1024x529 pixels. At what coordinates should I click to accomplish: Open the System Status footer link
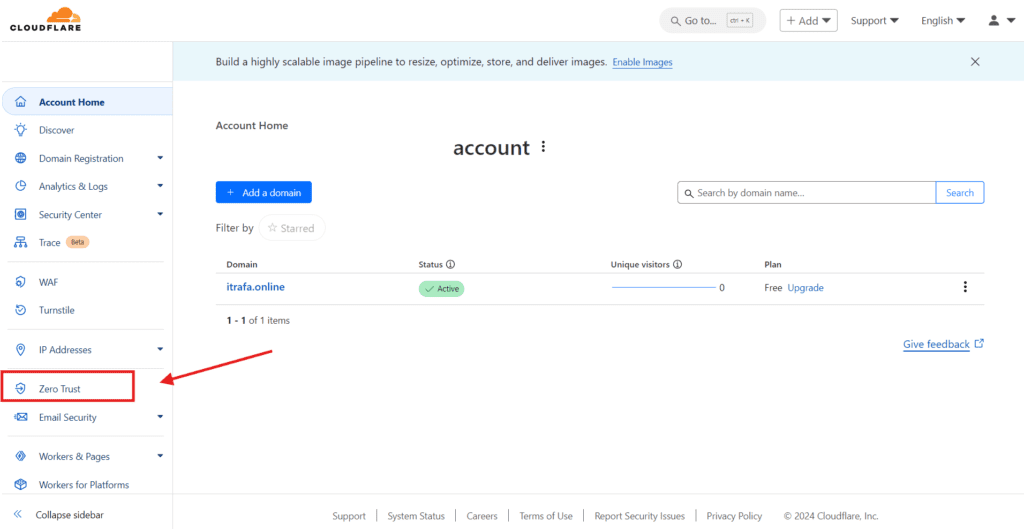click(416, 516)
